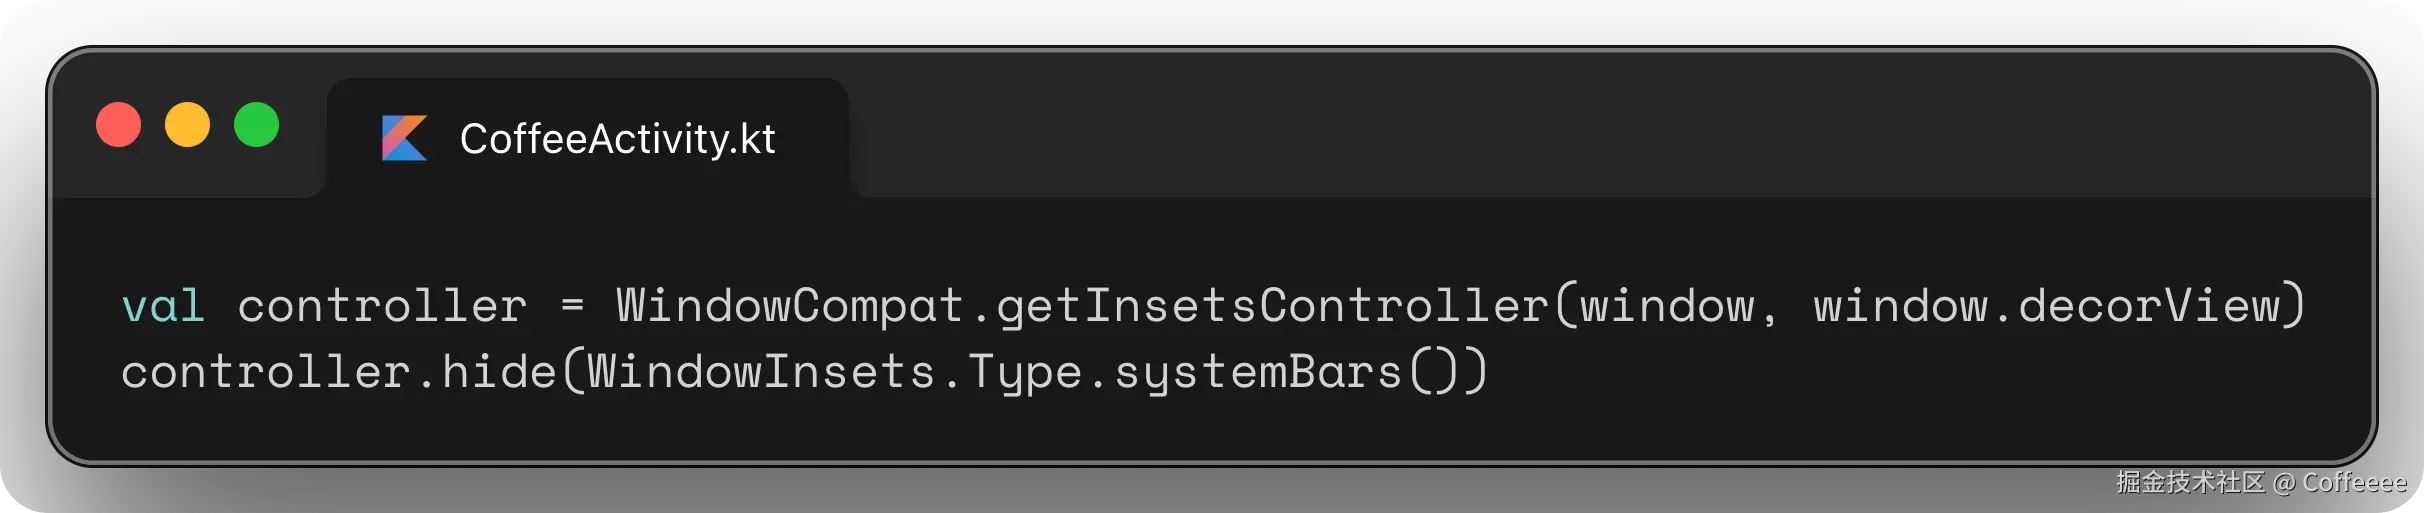Click the yellow minimize window button
2424x513 pixels.
click(187, 125)
